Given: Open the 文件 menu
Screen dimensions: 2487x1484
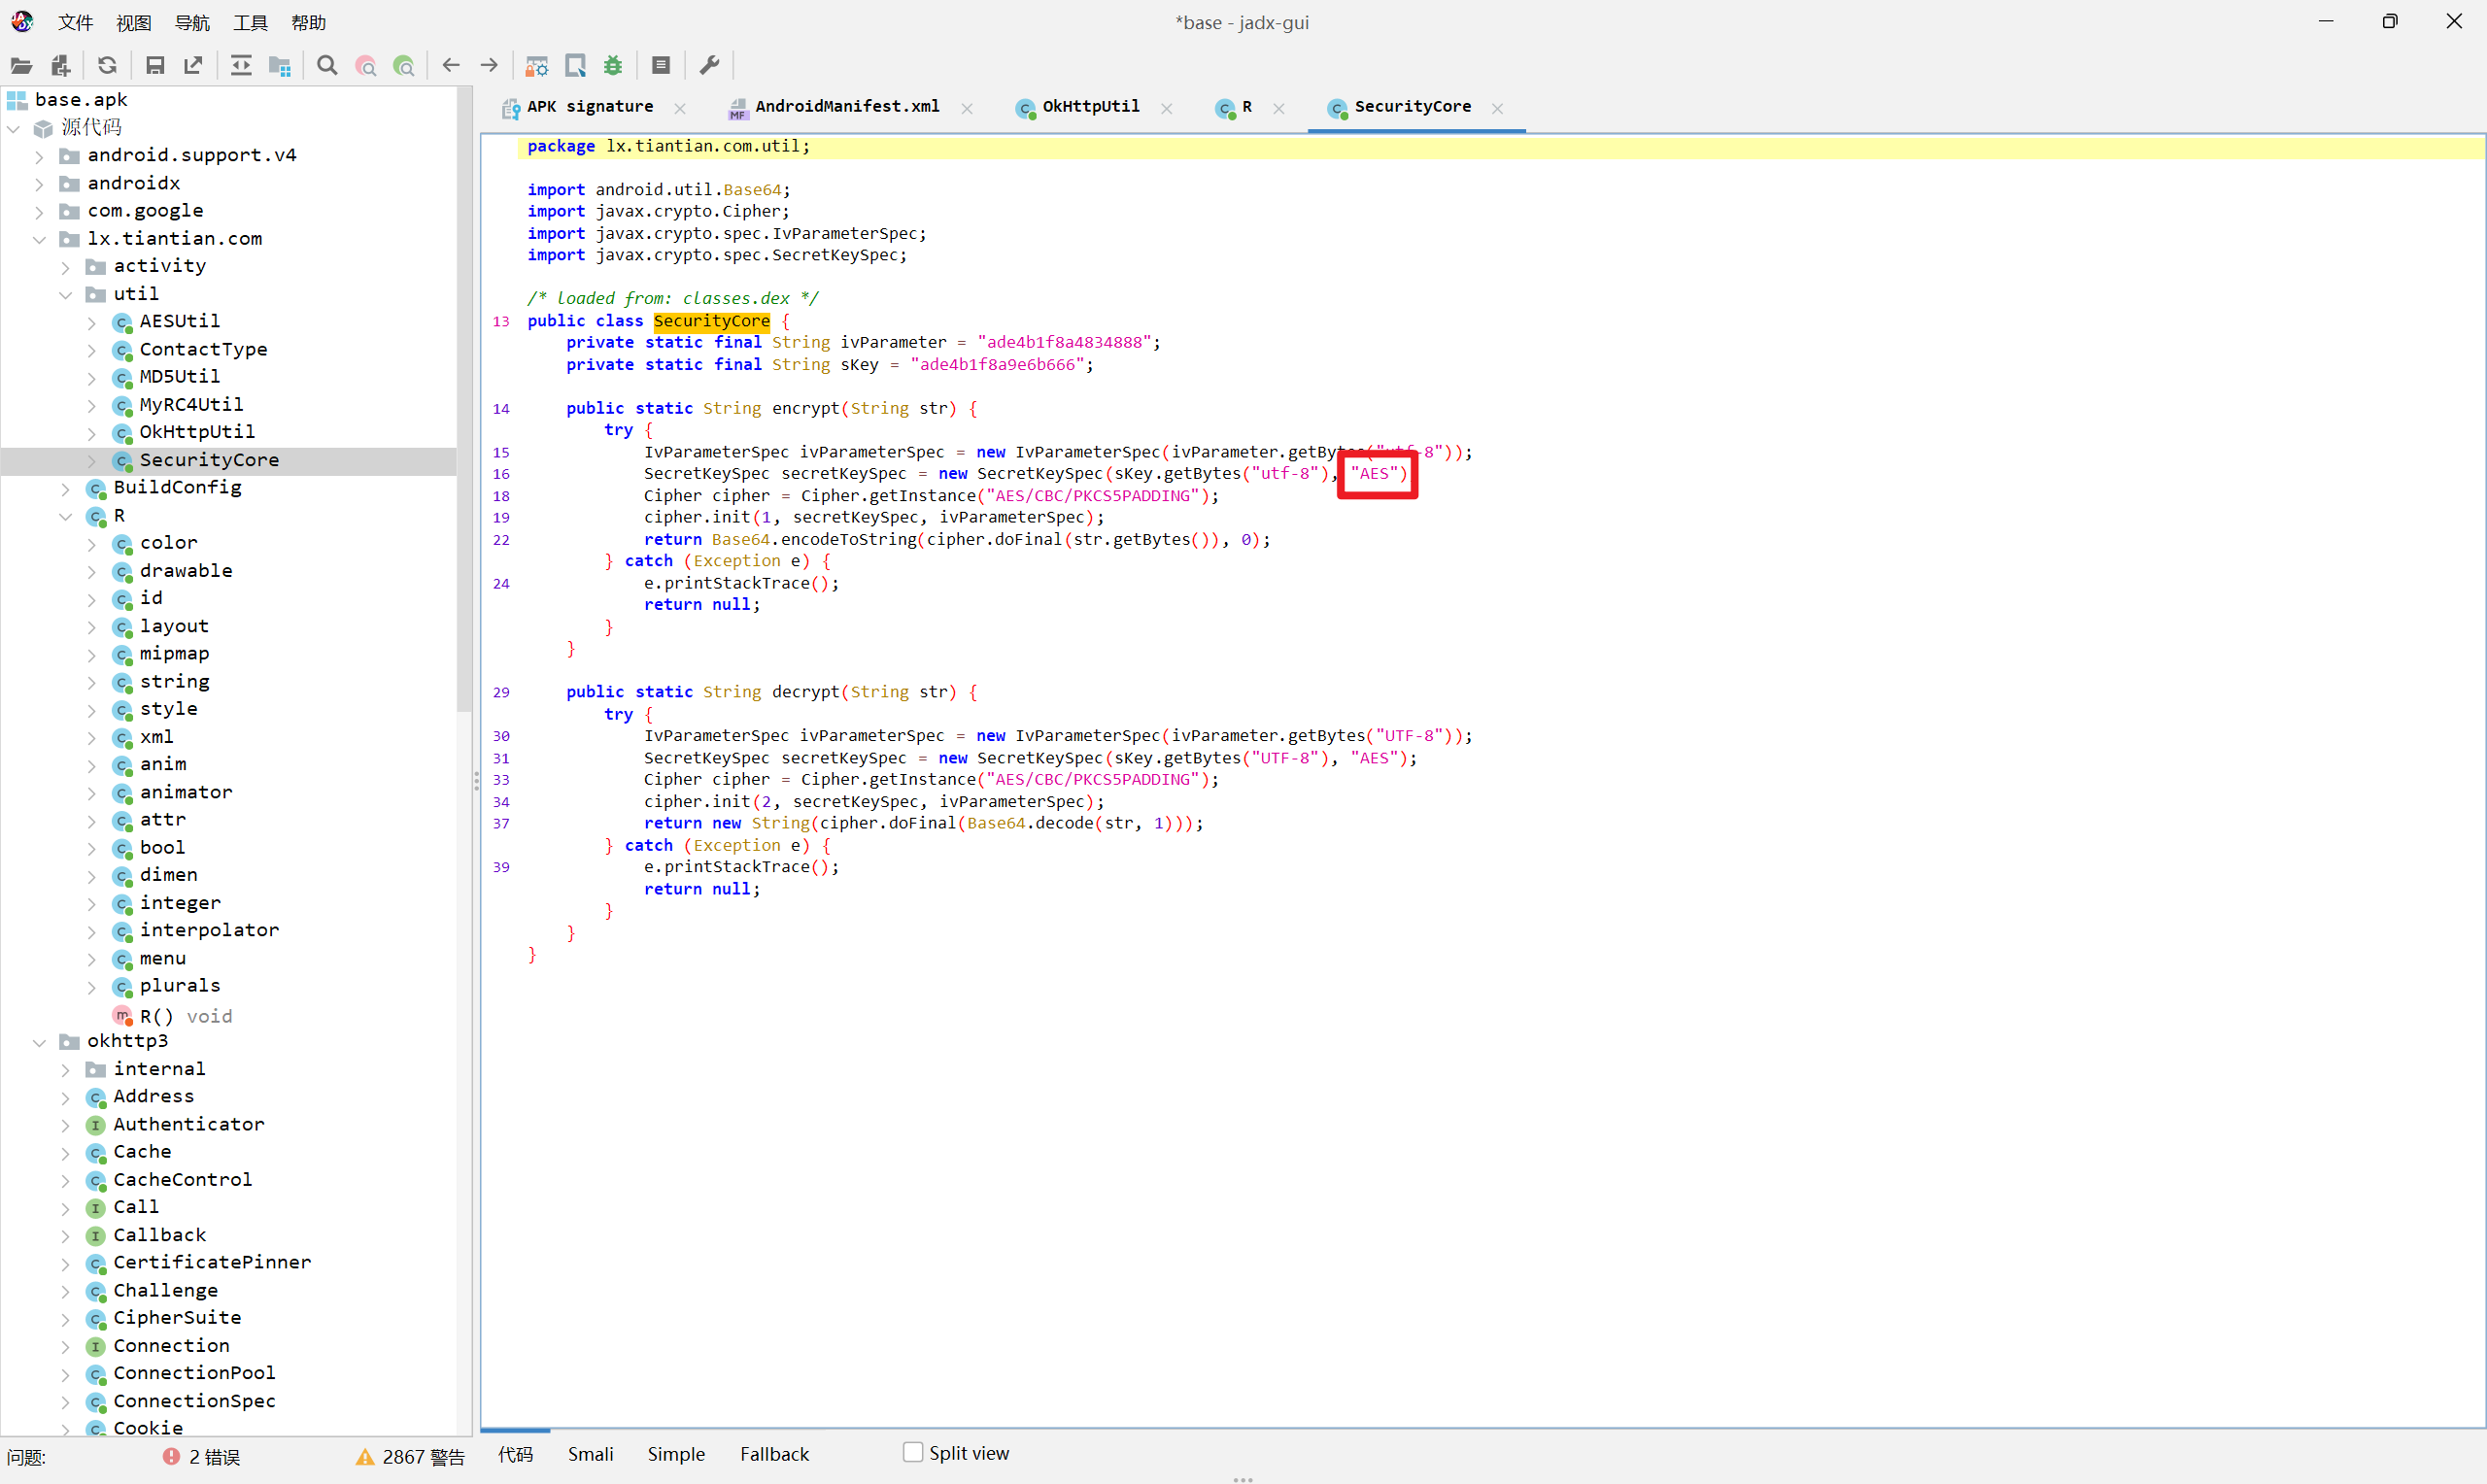Looking at the screenshot, I should coord(75,22).
